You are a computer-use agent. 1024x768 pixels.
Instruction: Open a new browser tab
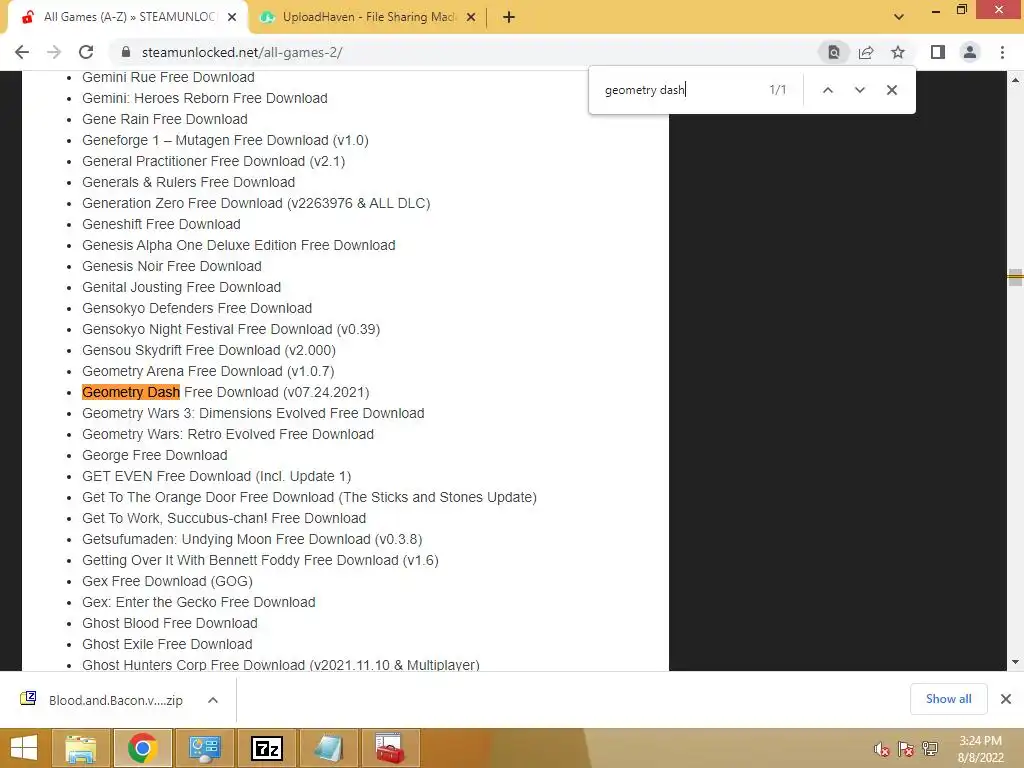point(509,18)
